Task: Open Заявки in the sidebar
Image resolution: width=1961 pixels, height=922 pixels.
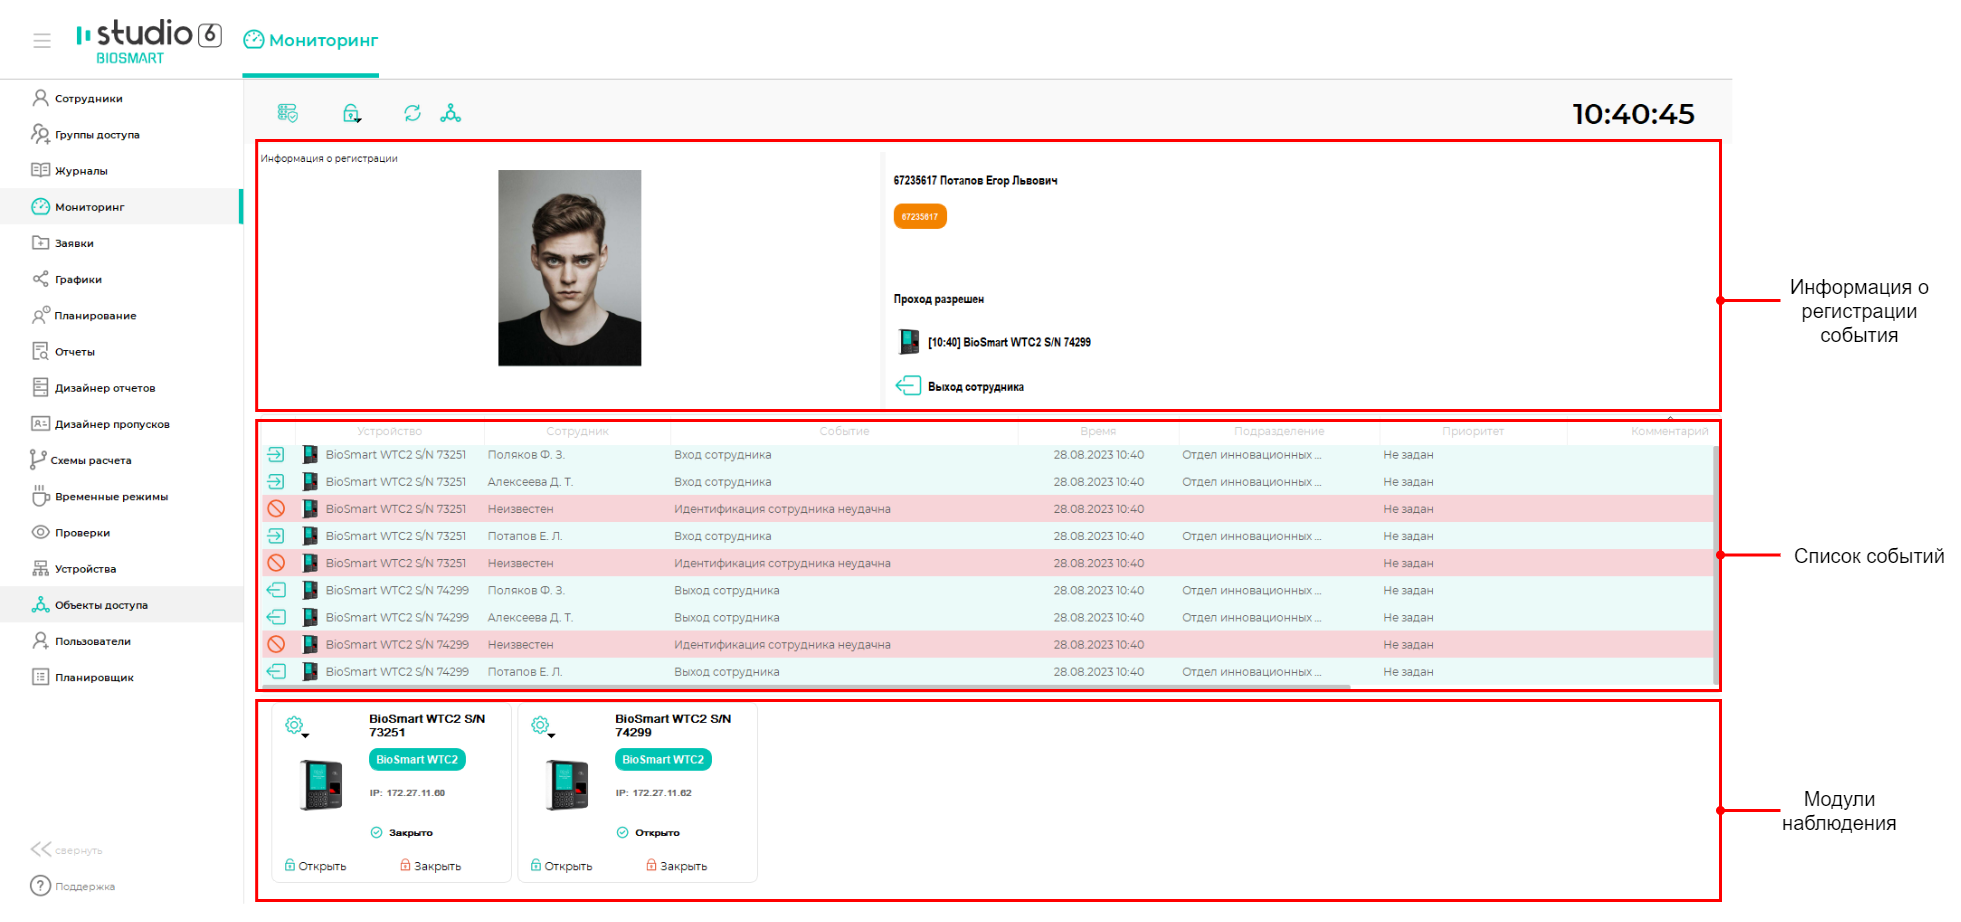Action: pos(121,243)
